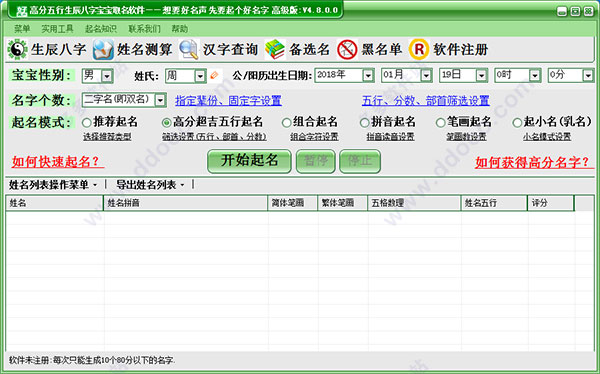Select the 组合起名 mode
Image resolution: width=600 pixels, height=374 pixels.
(x=286, y=122)
